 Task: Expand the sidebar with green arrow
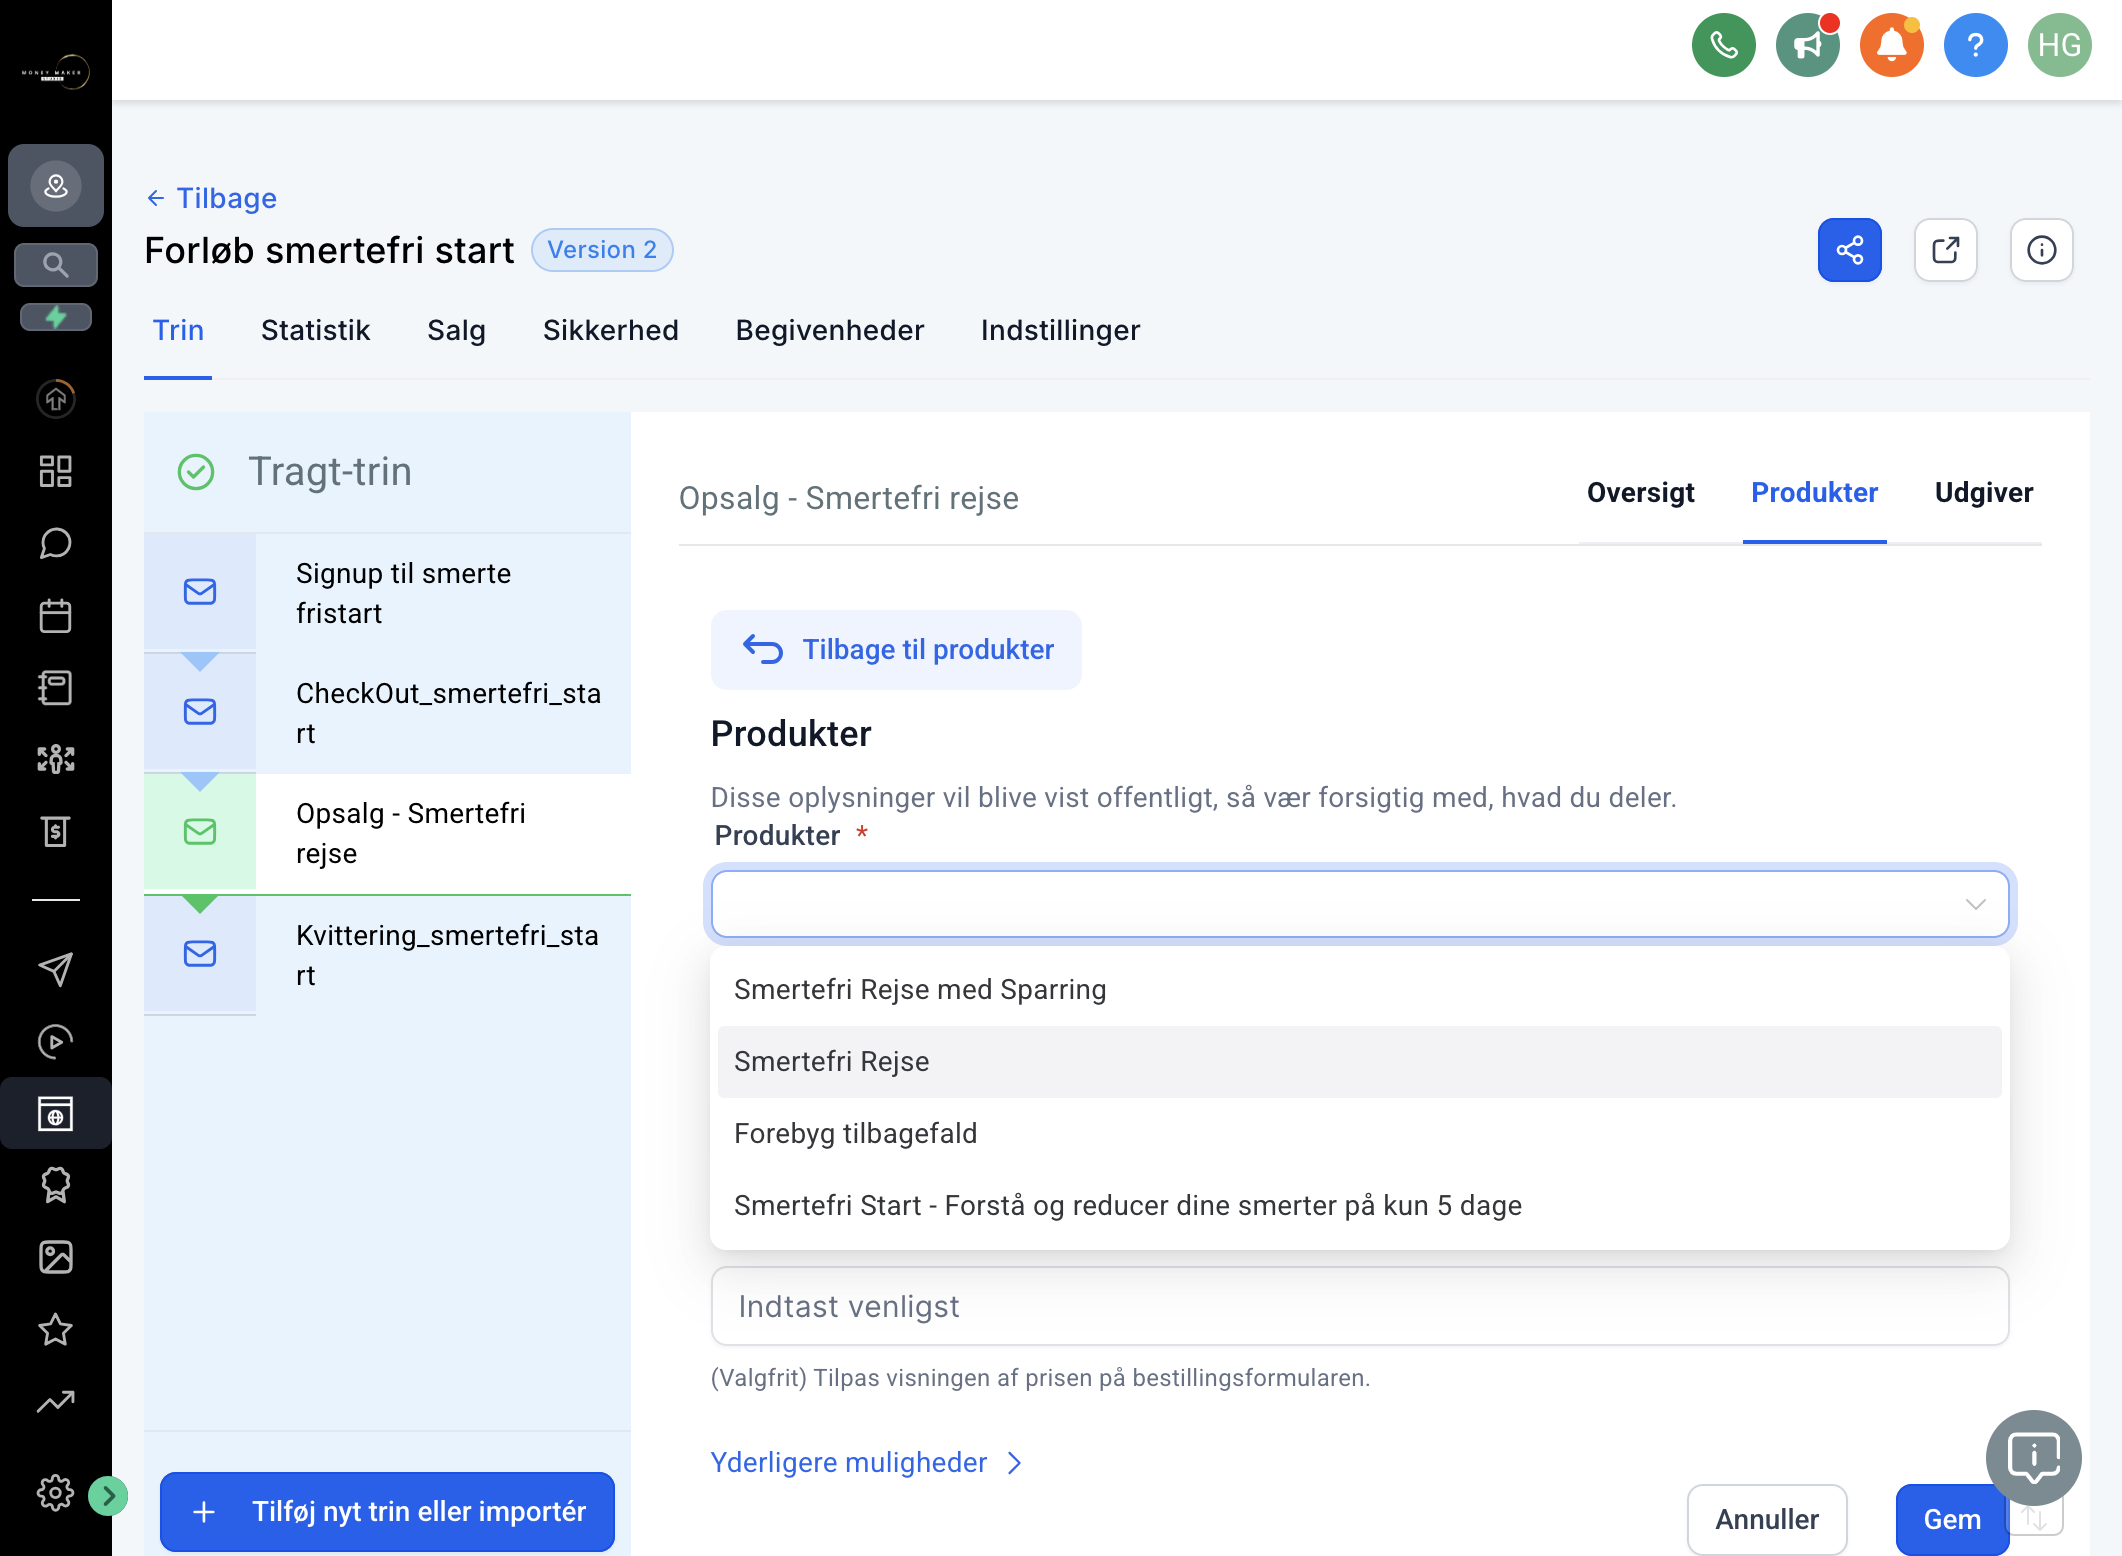pyautogui.click(x=108, y=1496)
